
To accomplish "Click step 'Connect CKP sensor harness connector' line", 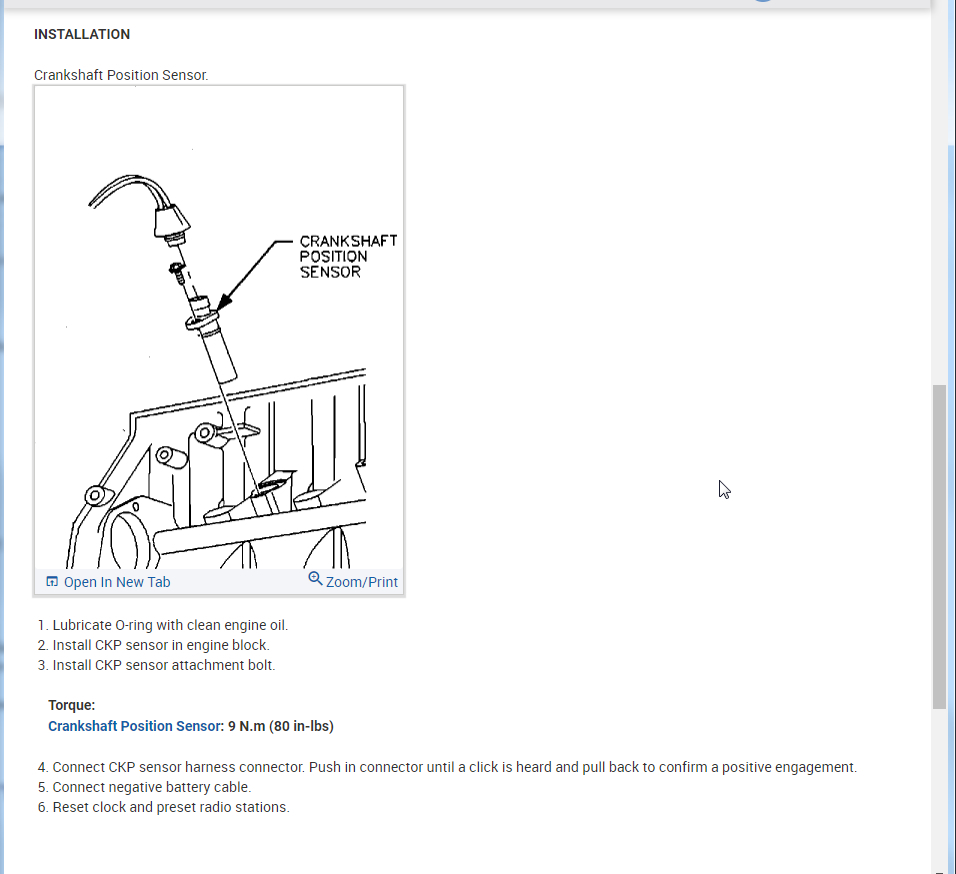I will point(454,767).
